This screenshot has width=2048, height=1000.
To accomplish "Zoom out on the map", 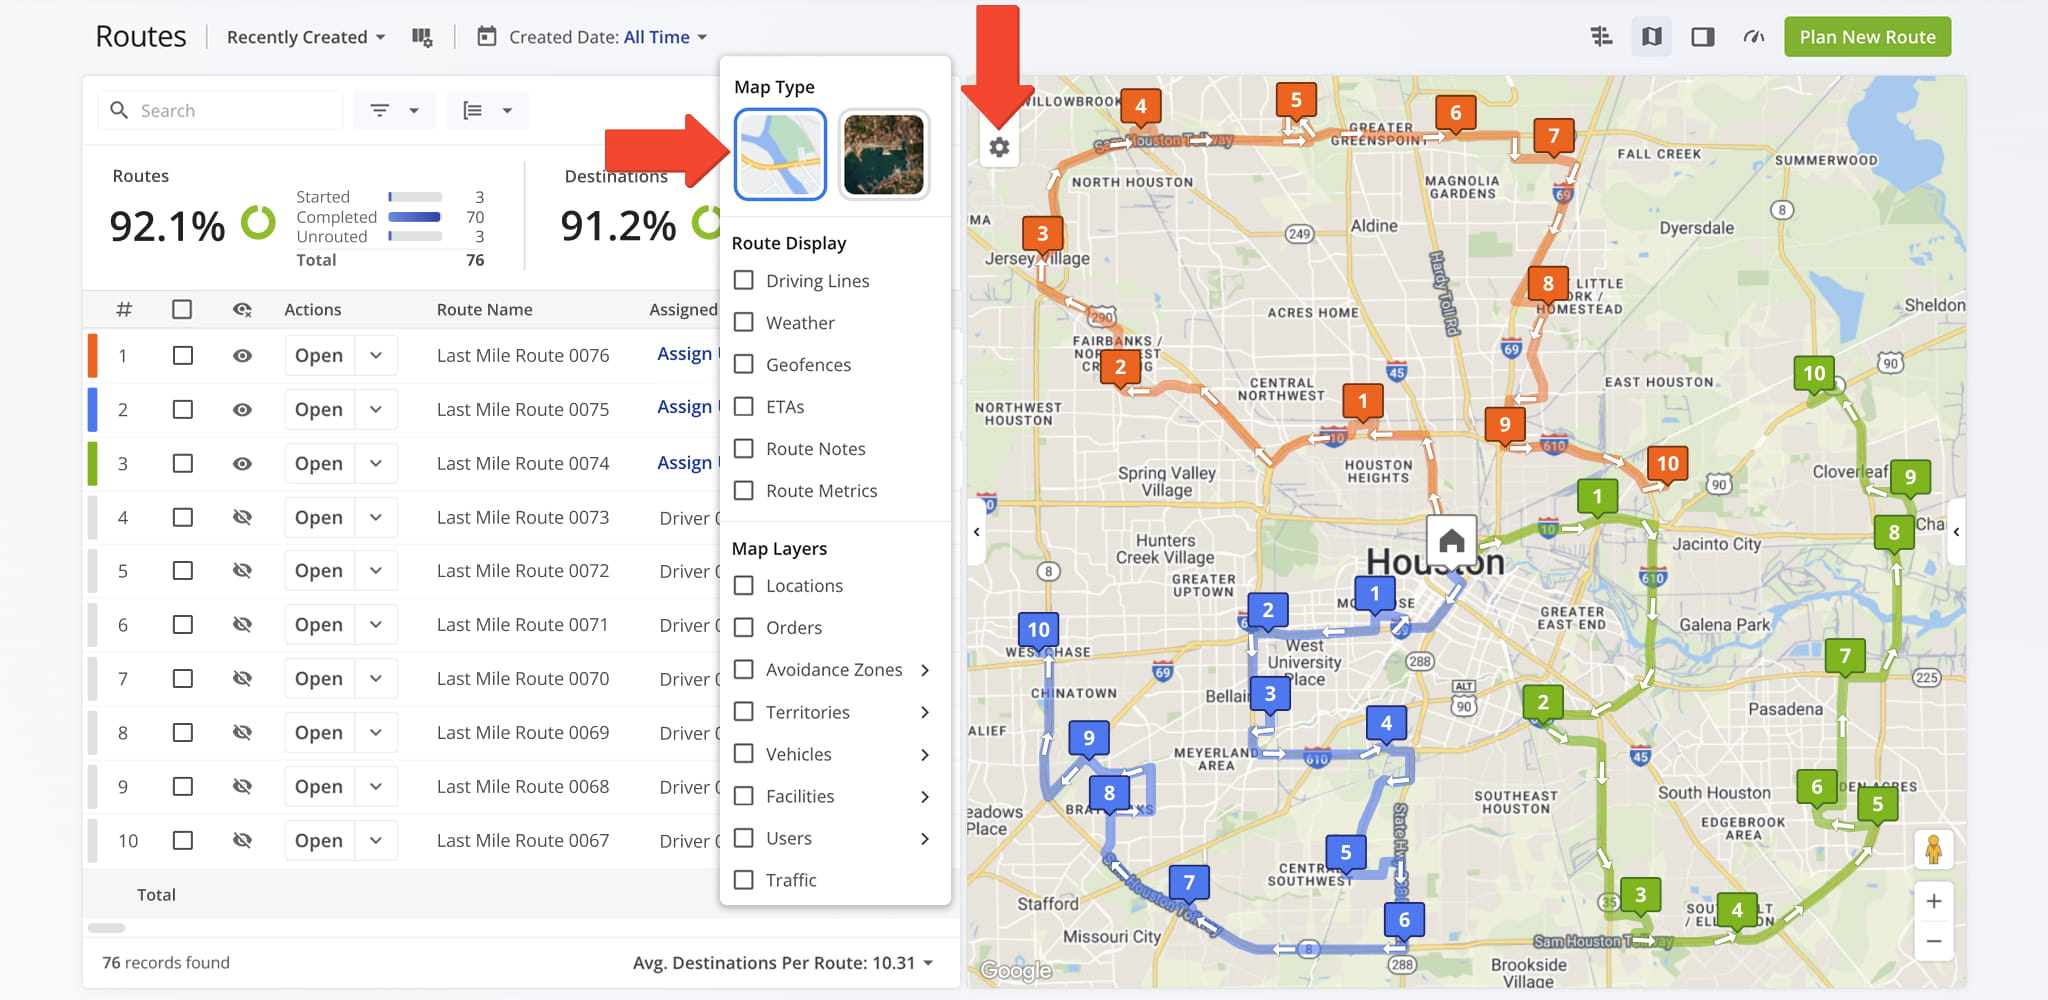I will 1933,941.
